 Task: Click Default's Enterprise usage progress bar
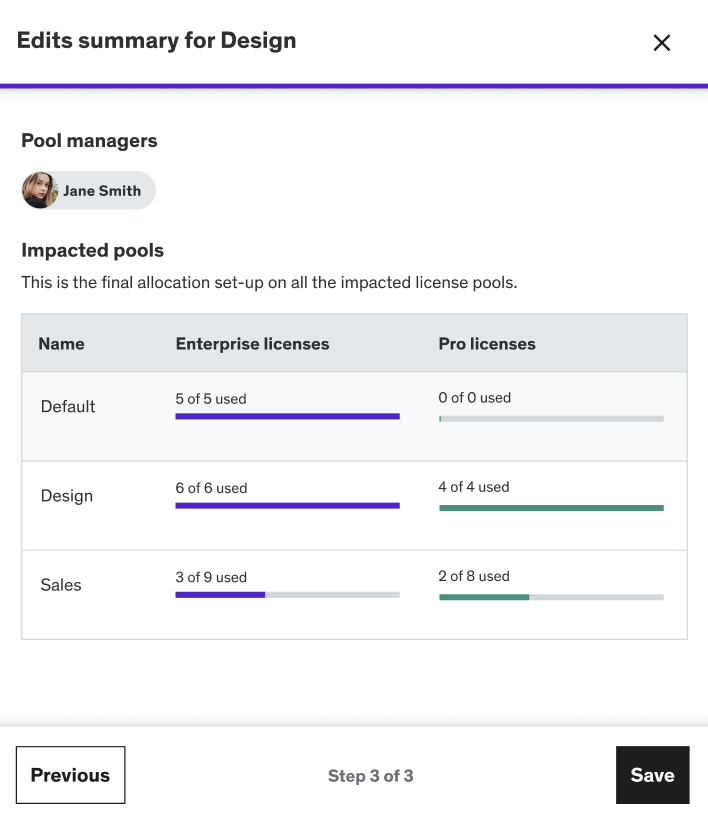(x=287, y=416)
